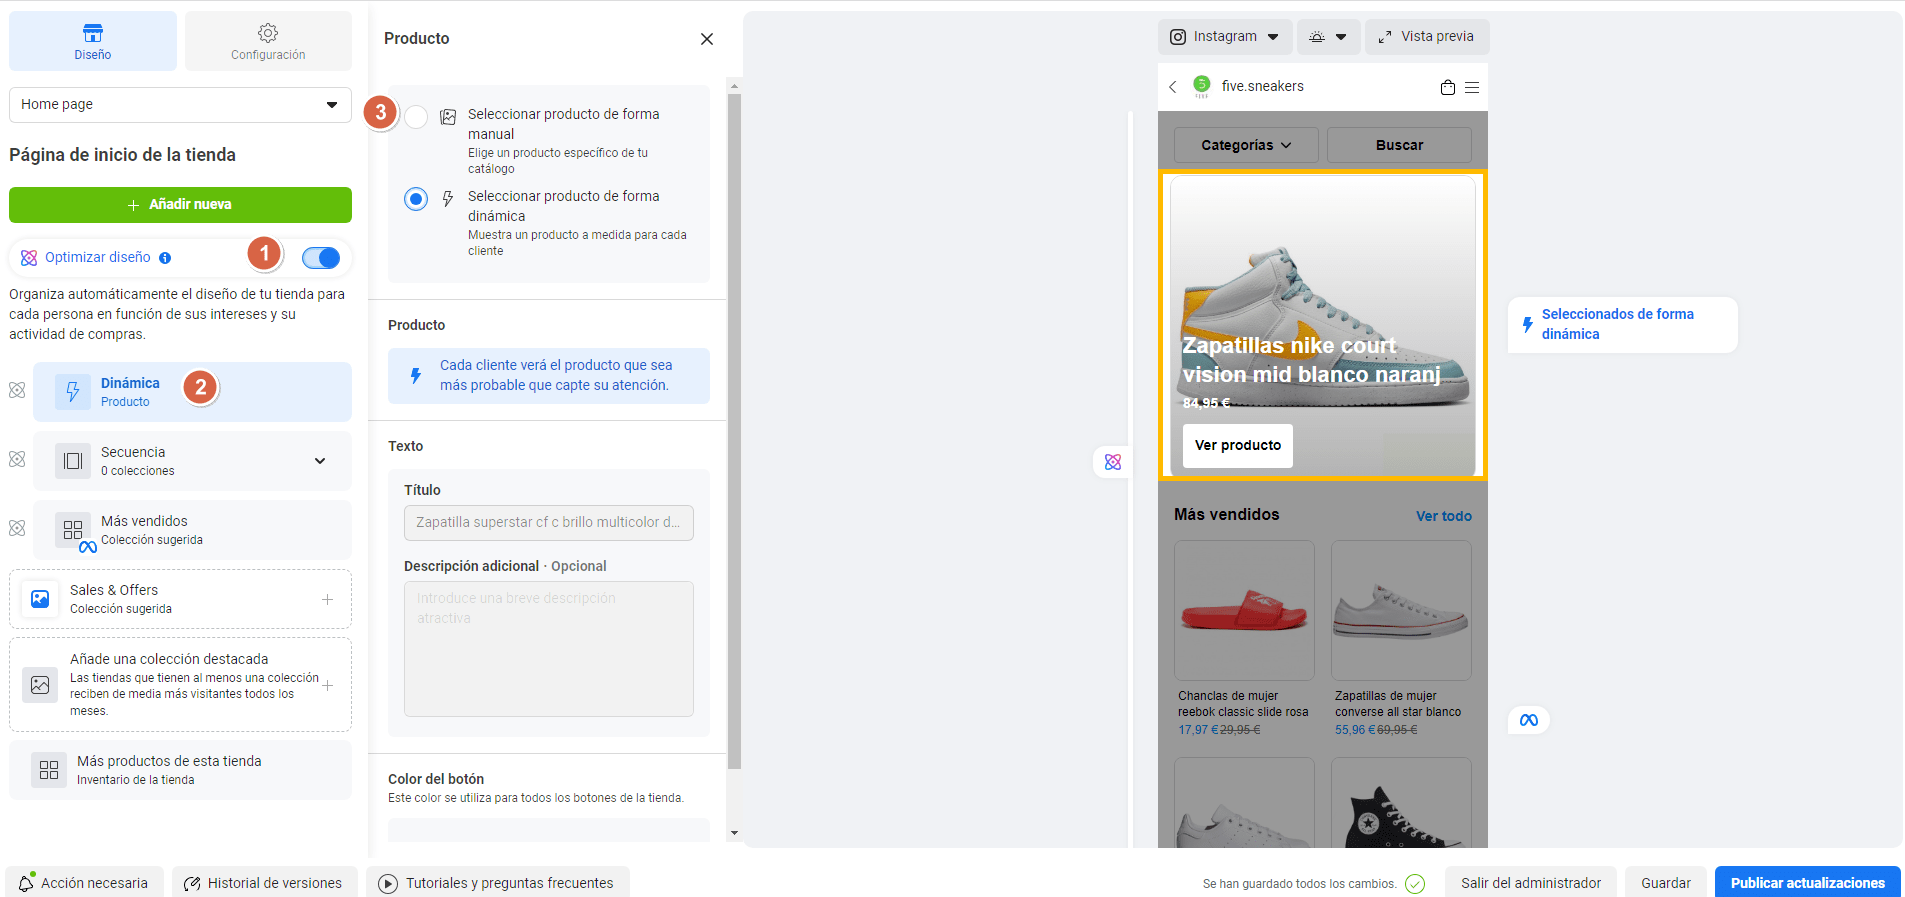Click the Descripción adicional text area
Viewport: 1905px width, 897px height.
[548, 648]
